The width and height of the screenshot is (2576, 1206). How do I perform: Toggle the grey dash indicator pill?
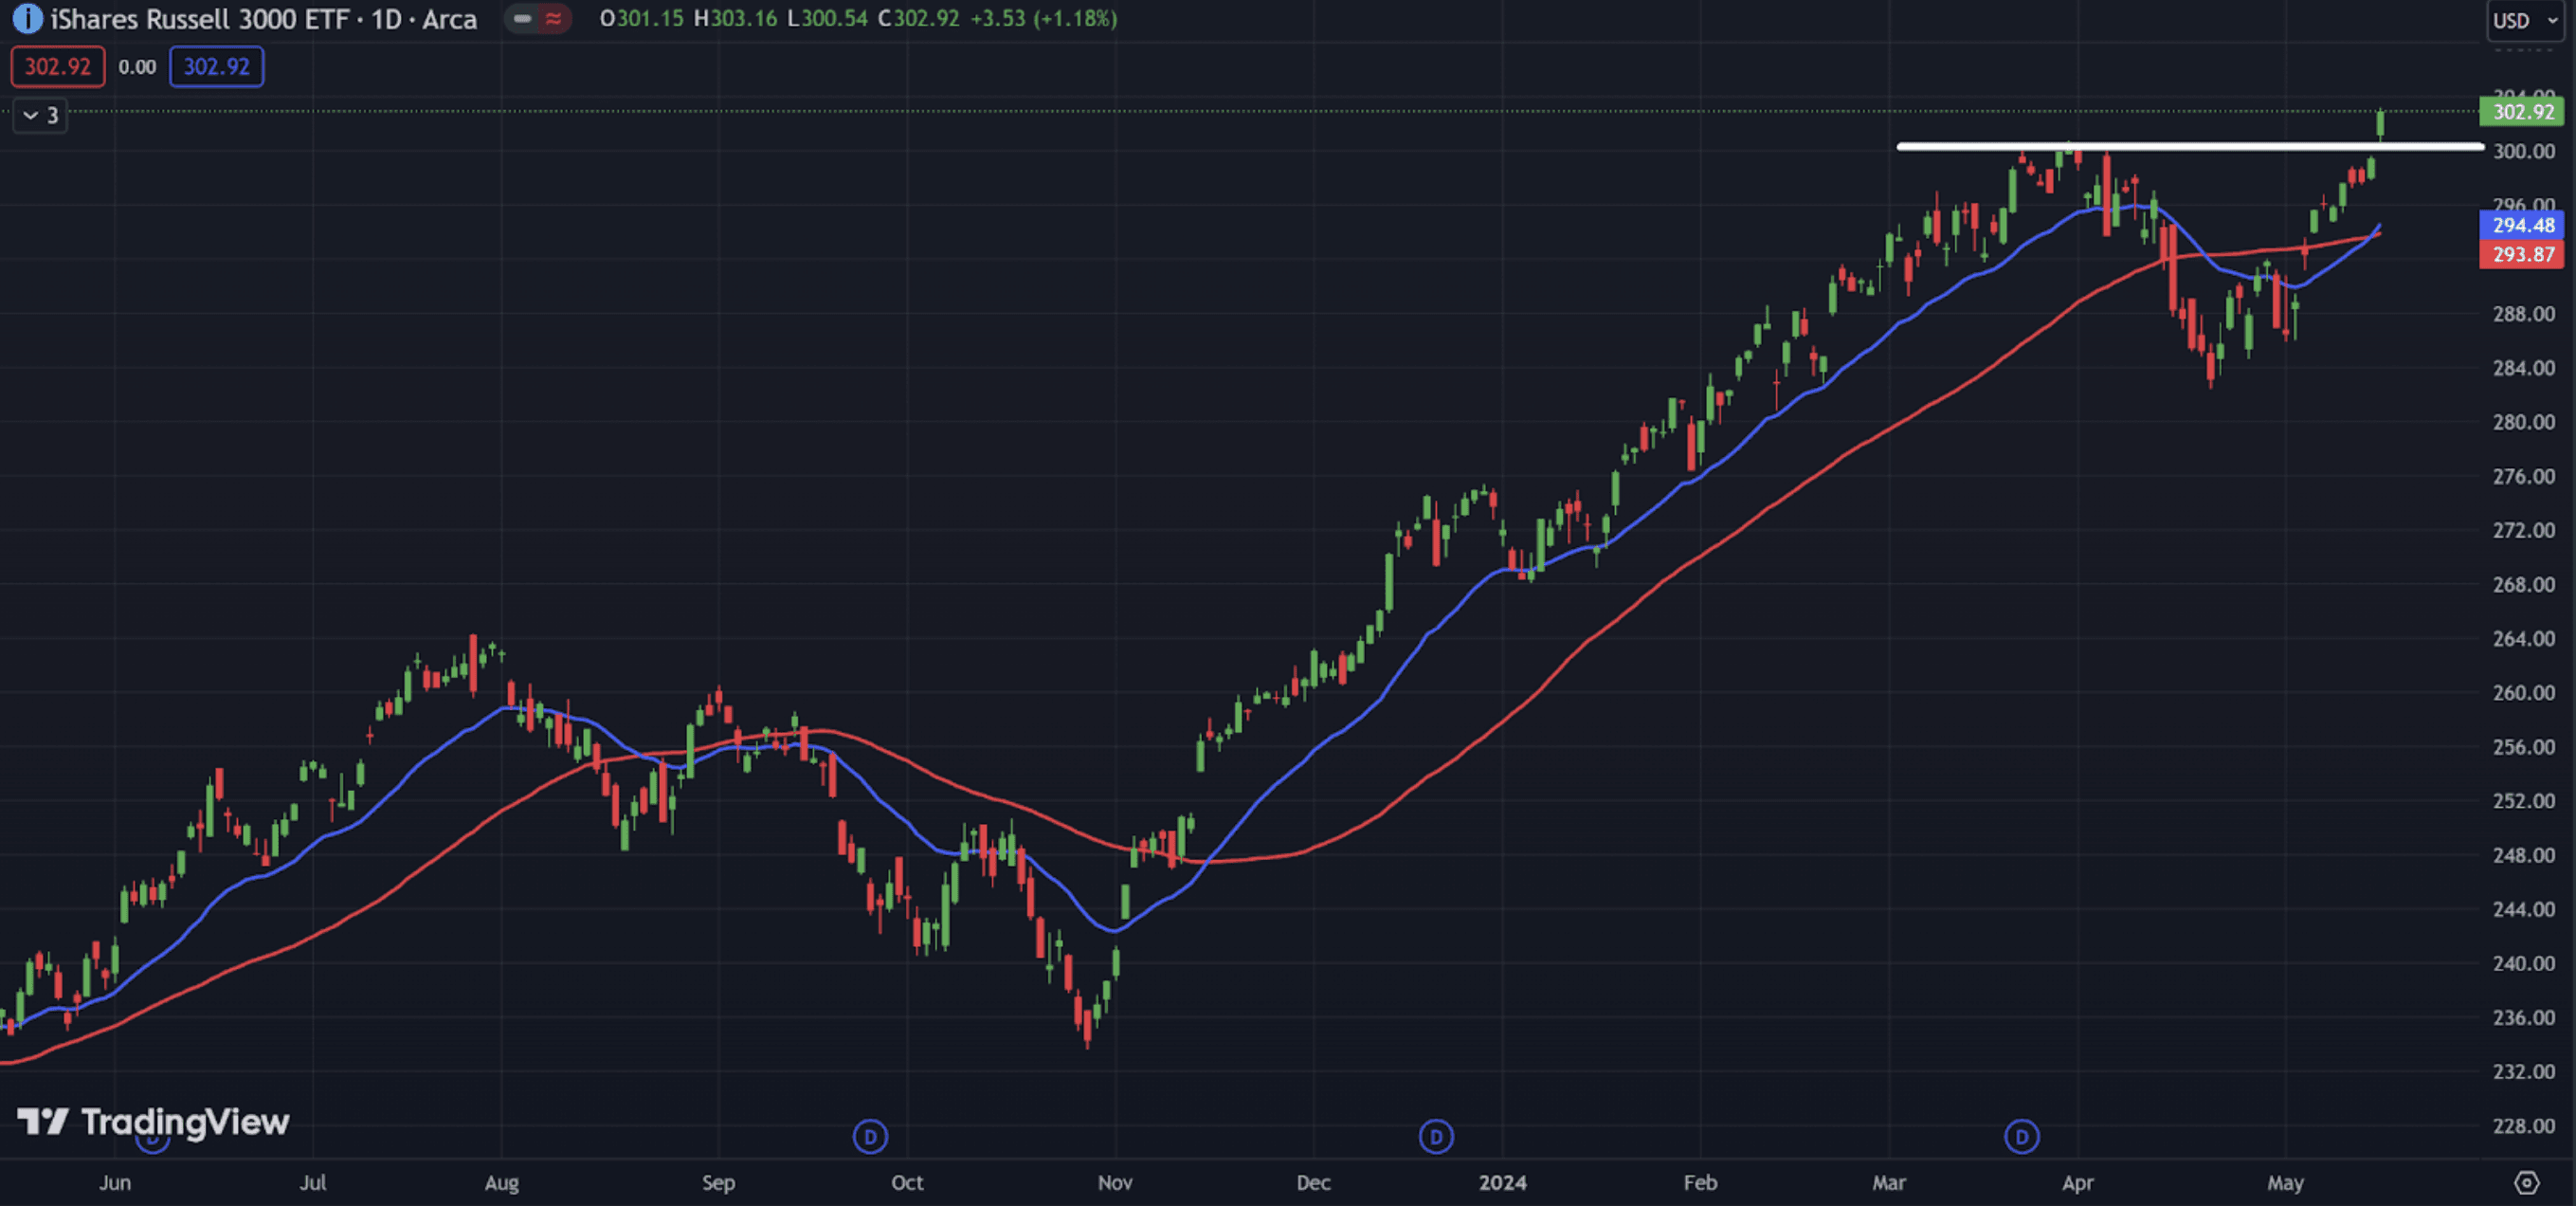[522, 19]
